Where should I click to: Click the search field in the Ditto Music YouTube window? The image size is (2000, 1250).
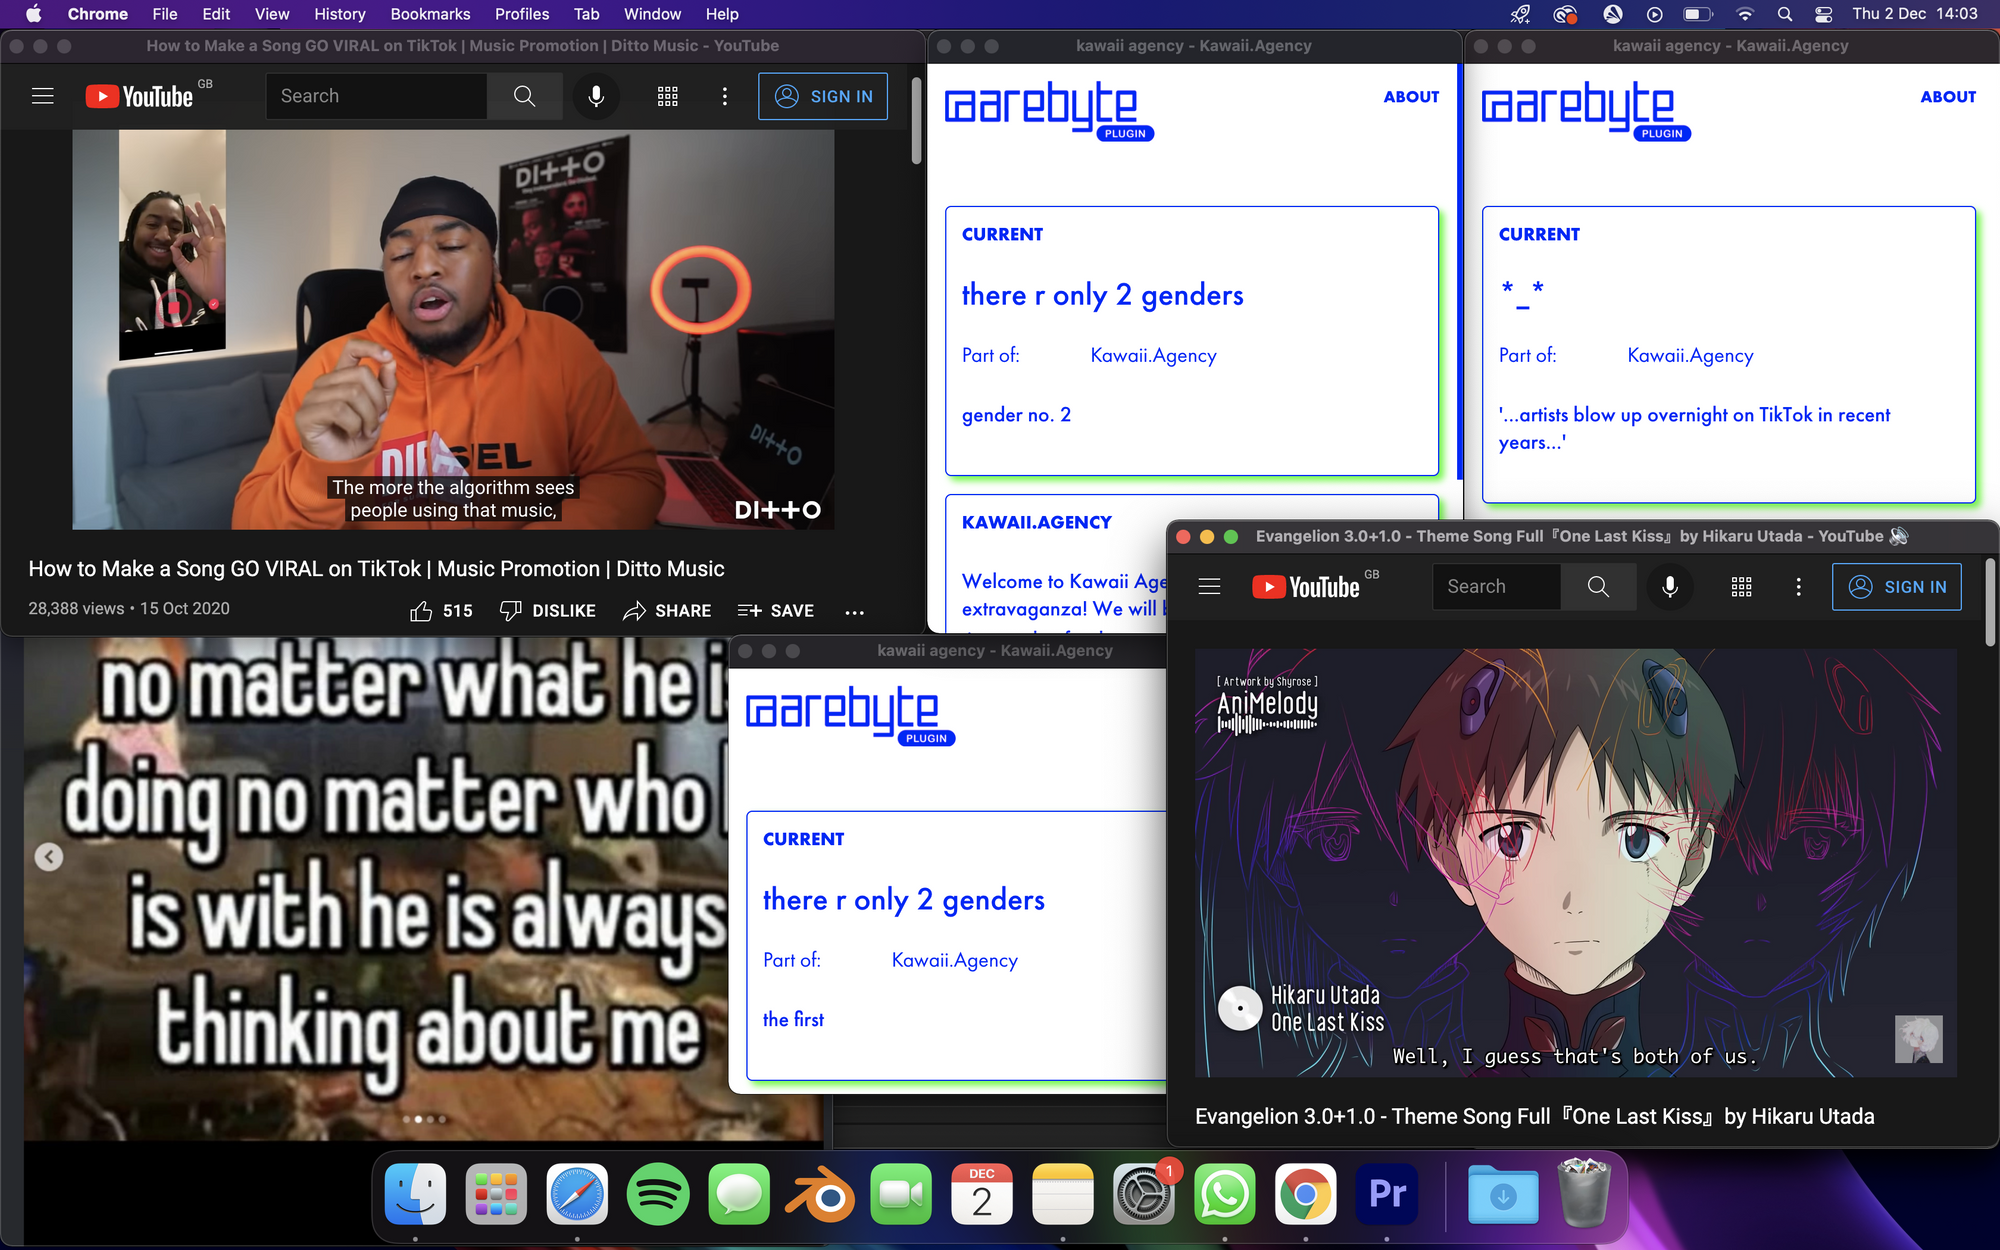[x=377, y=96]
